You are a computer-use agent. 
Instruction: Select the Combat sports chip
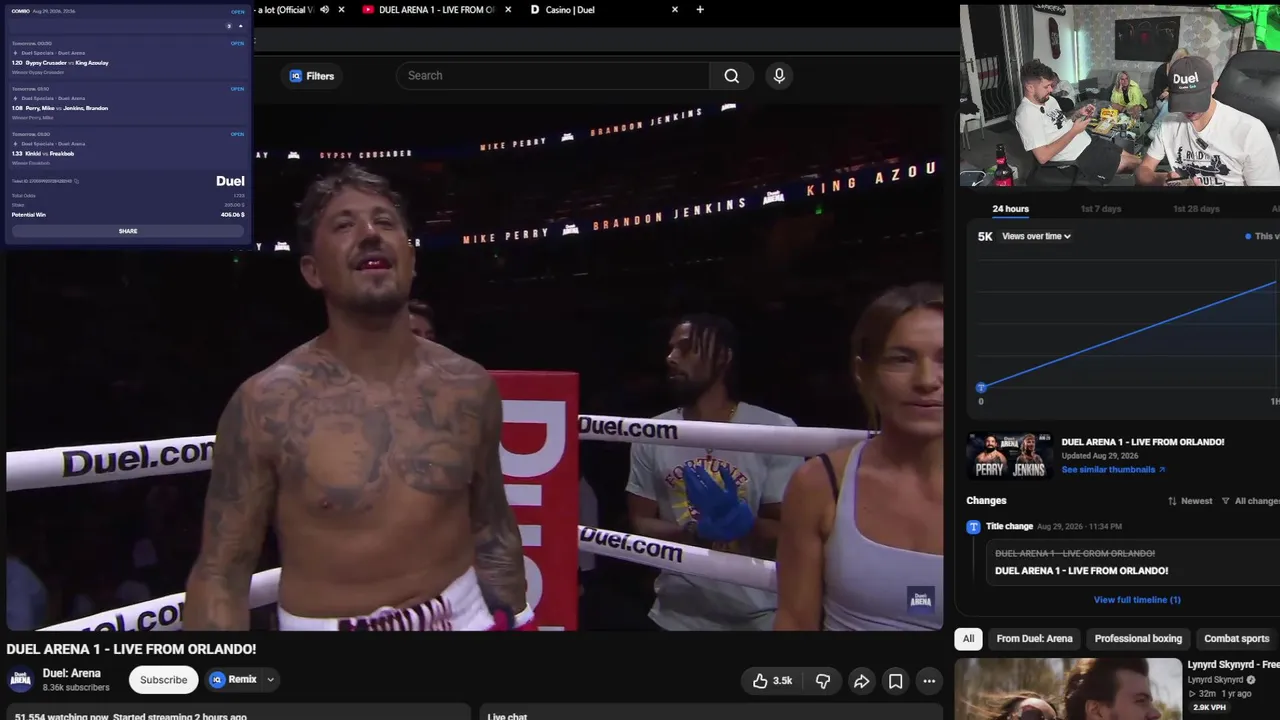point(1236,639)
